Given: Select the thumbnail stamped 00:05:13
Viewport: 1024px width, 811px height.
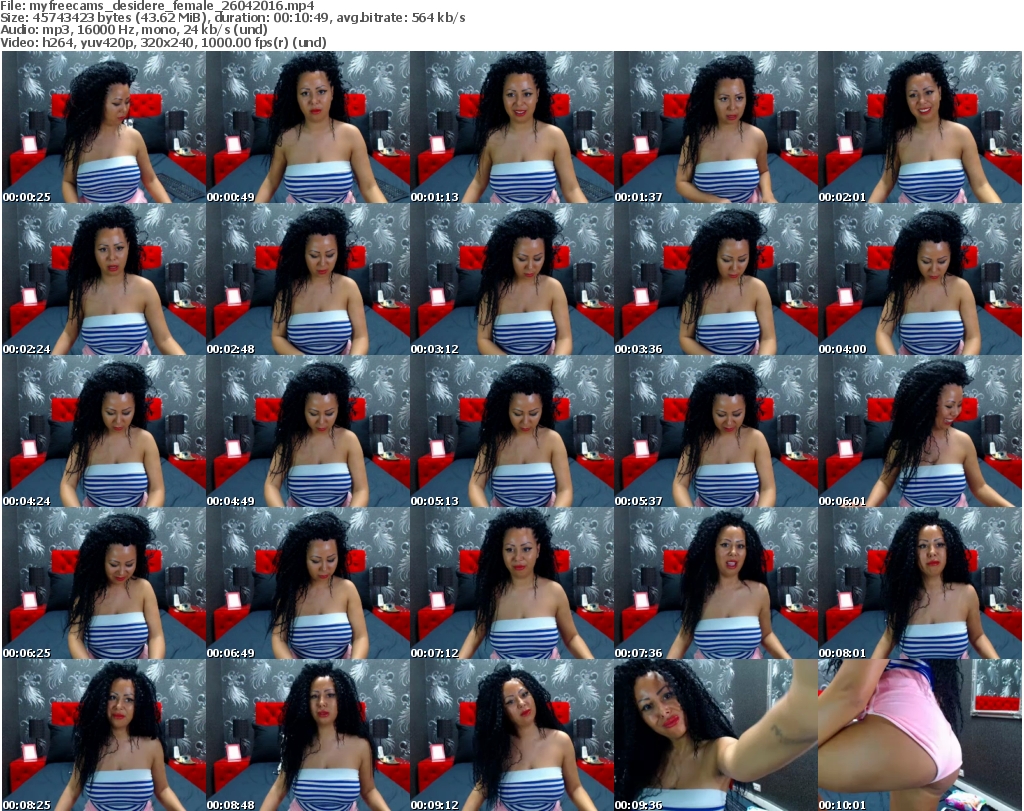Looking at the screenshot, I should (512, 431).
